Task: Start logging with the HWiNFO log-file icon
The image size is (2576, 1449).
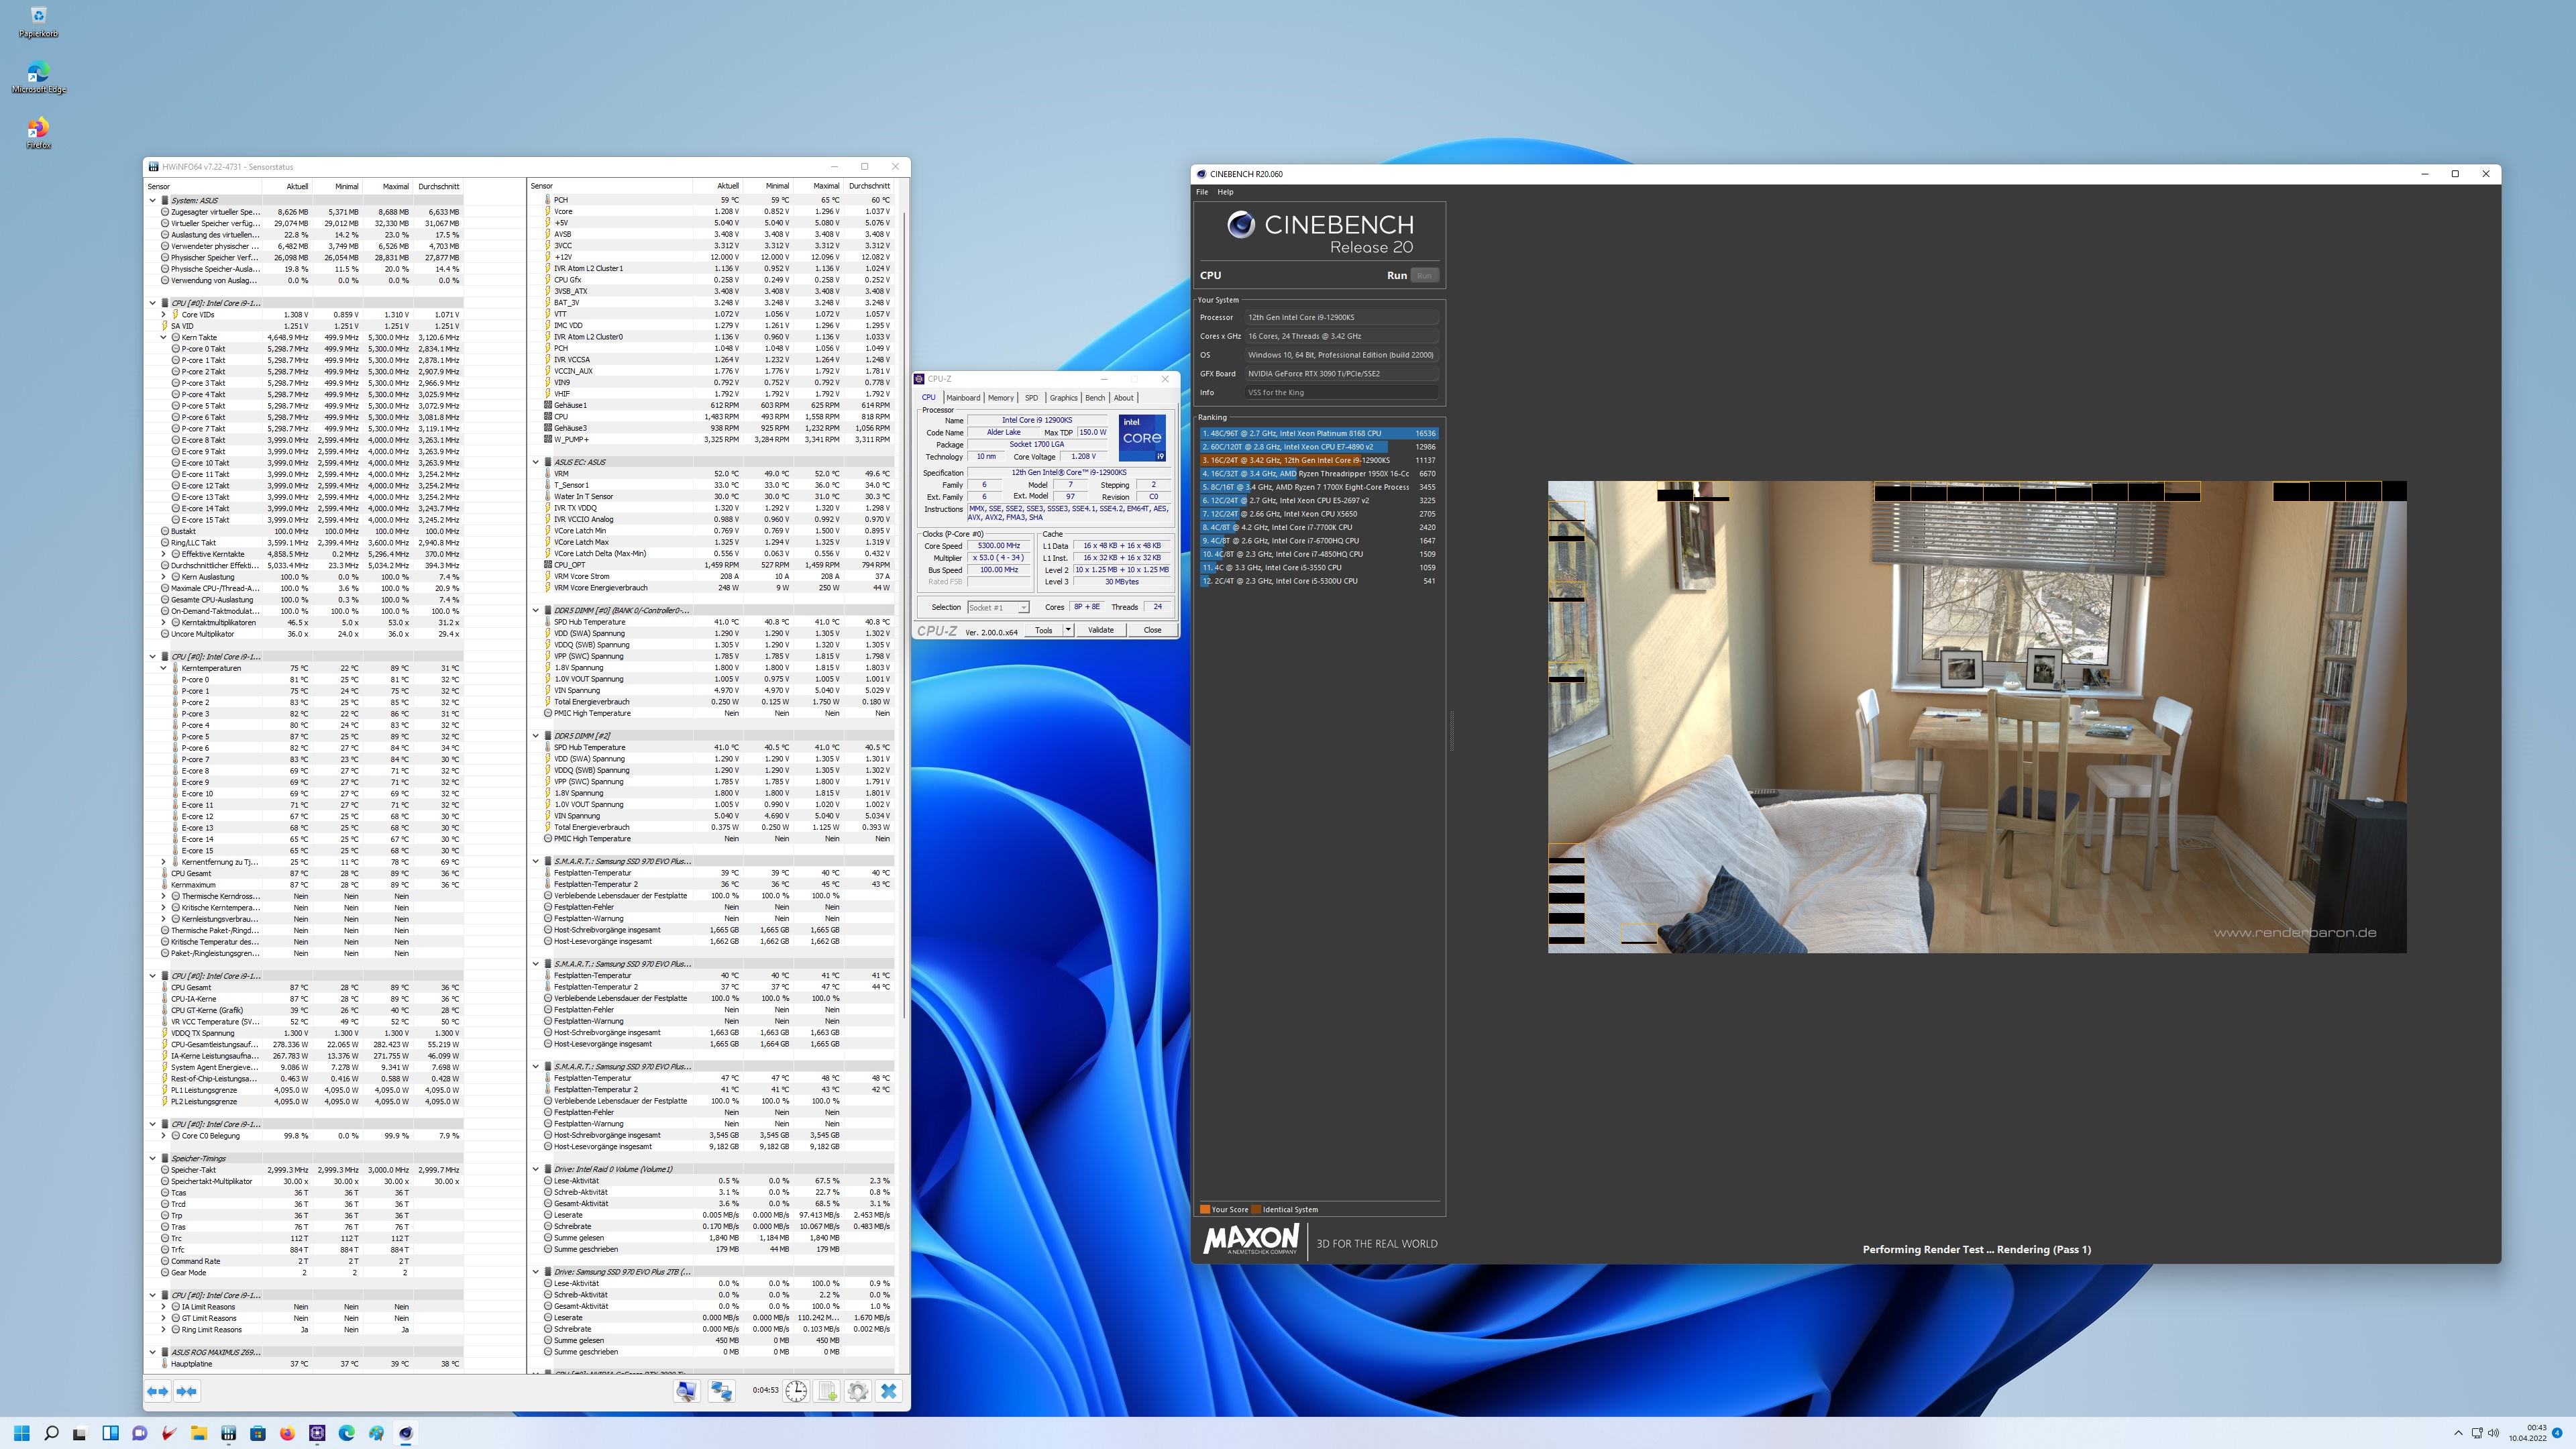Action: point(827,1391)
